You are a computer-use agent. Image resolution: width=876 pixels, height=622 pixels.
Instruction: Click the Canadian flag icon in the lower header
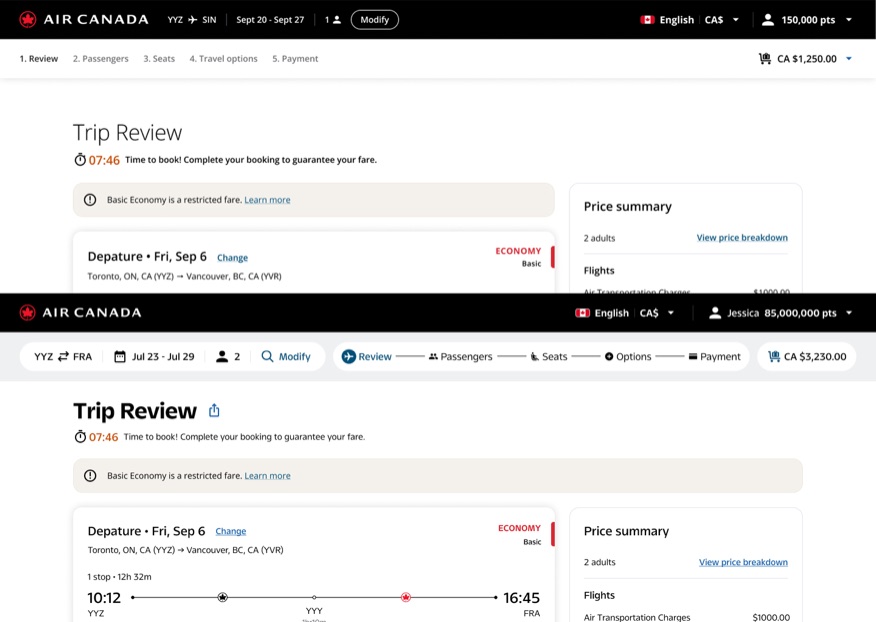[x=582, y=313]
